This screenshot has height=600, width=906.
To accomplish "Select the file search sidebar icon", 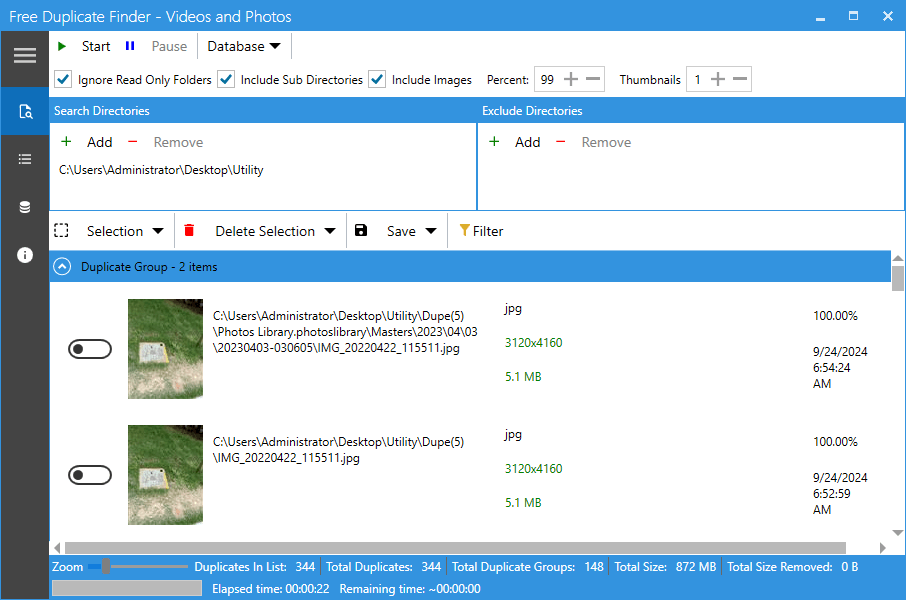I will pos(25,111).
